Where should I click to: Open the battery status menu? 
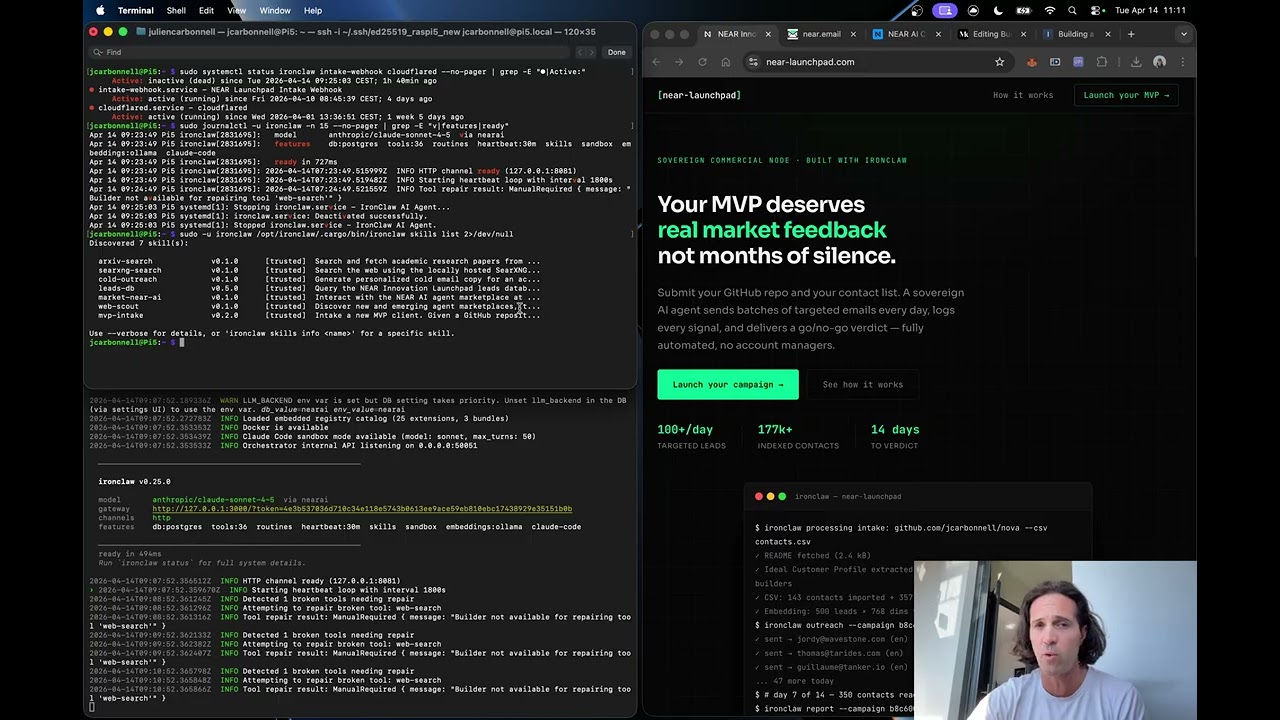pos(1023,11)
